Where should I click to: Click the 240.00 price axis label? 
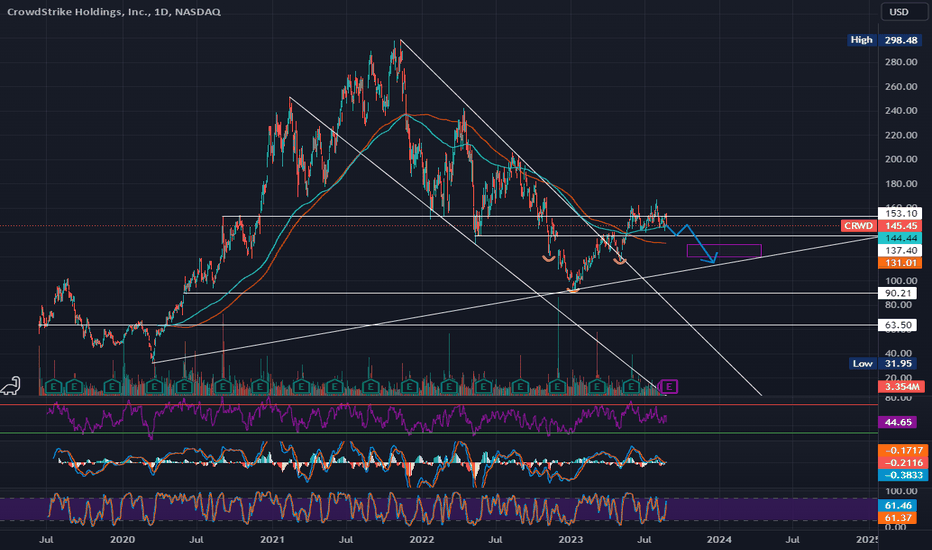coord(901,111)
